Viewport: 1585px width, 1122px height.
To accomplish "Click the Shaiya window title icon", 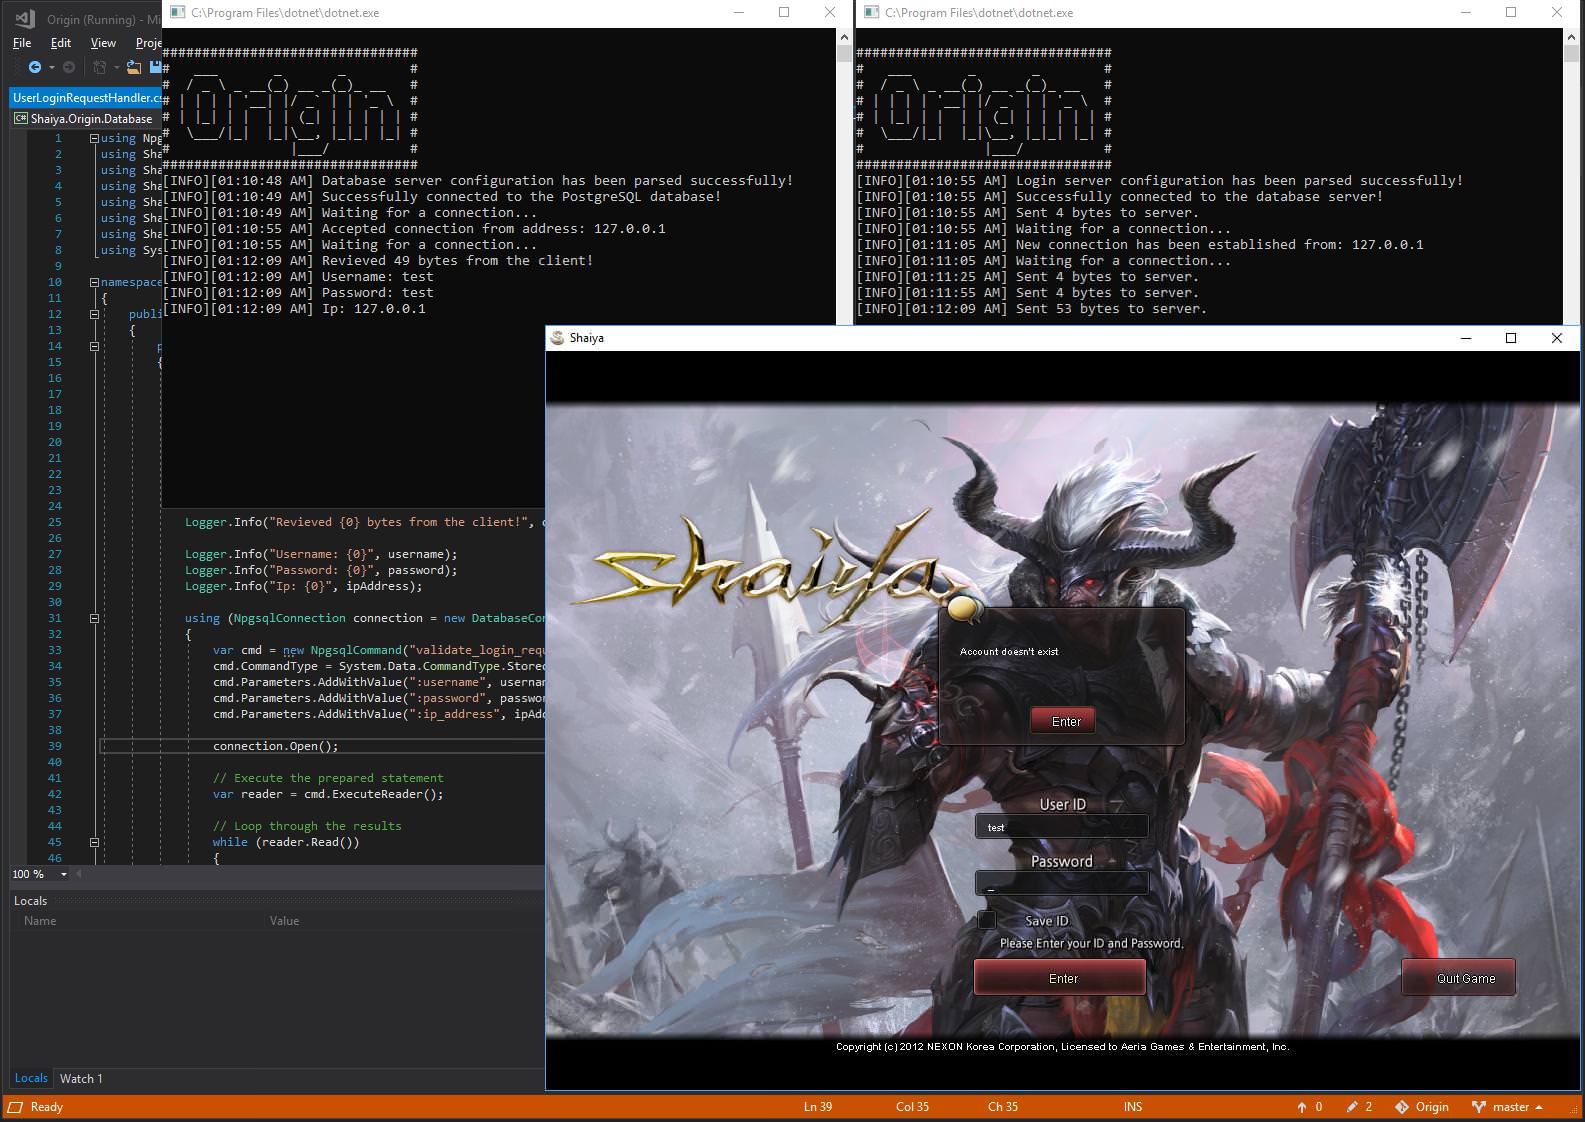I will pos(557,338).
